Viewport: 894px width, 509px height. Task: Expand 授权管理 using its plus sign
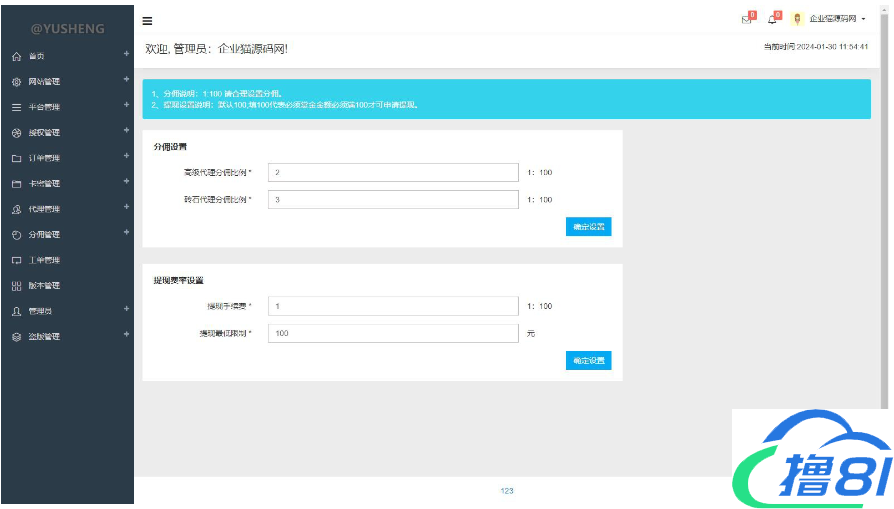coord(126,131)
